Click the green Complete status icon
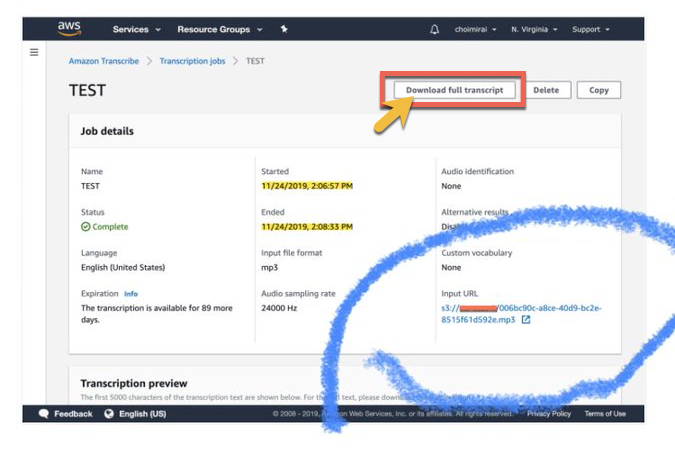The width and height of the screenshot is (675, 454). pos(86,227)
